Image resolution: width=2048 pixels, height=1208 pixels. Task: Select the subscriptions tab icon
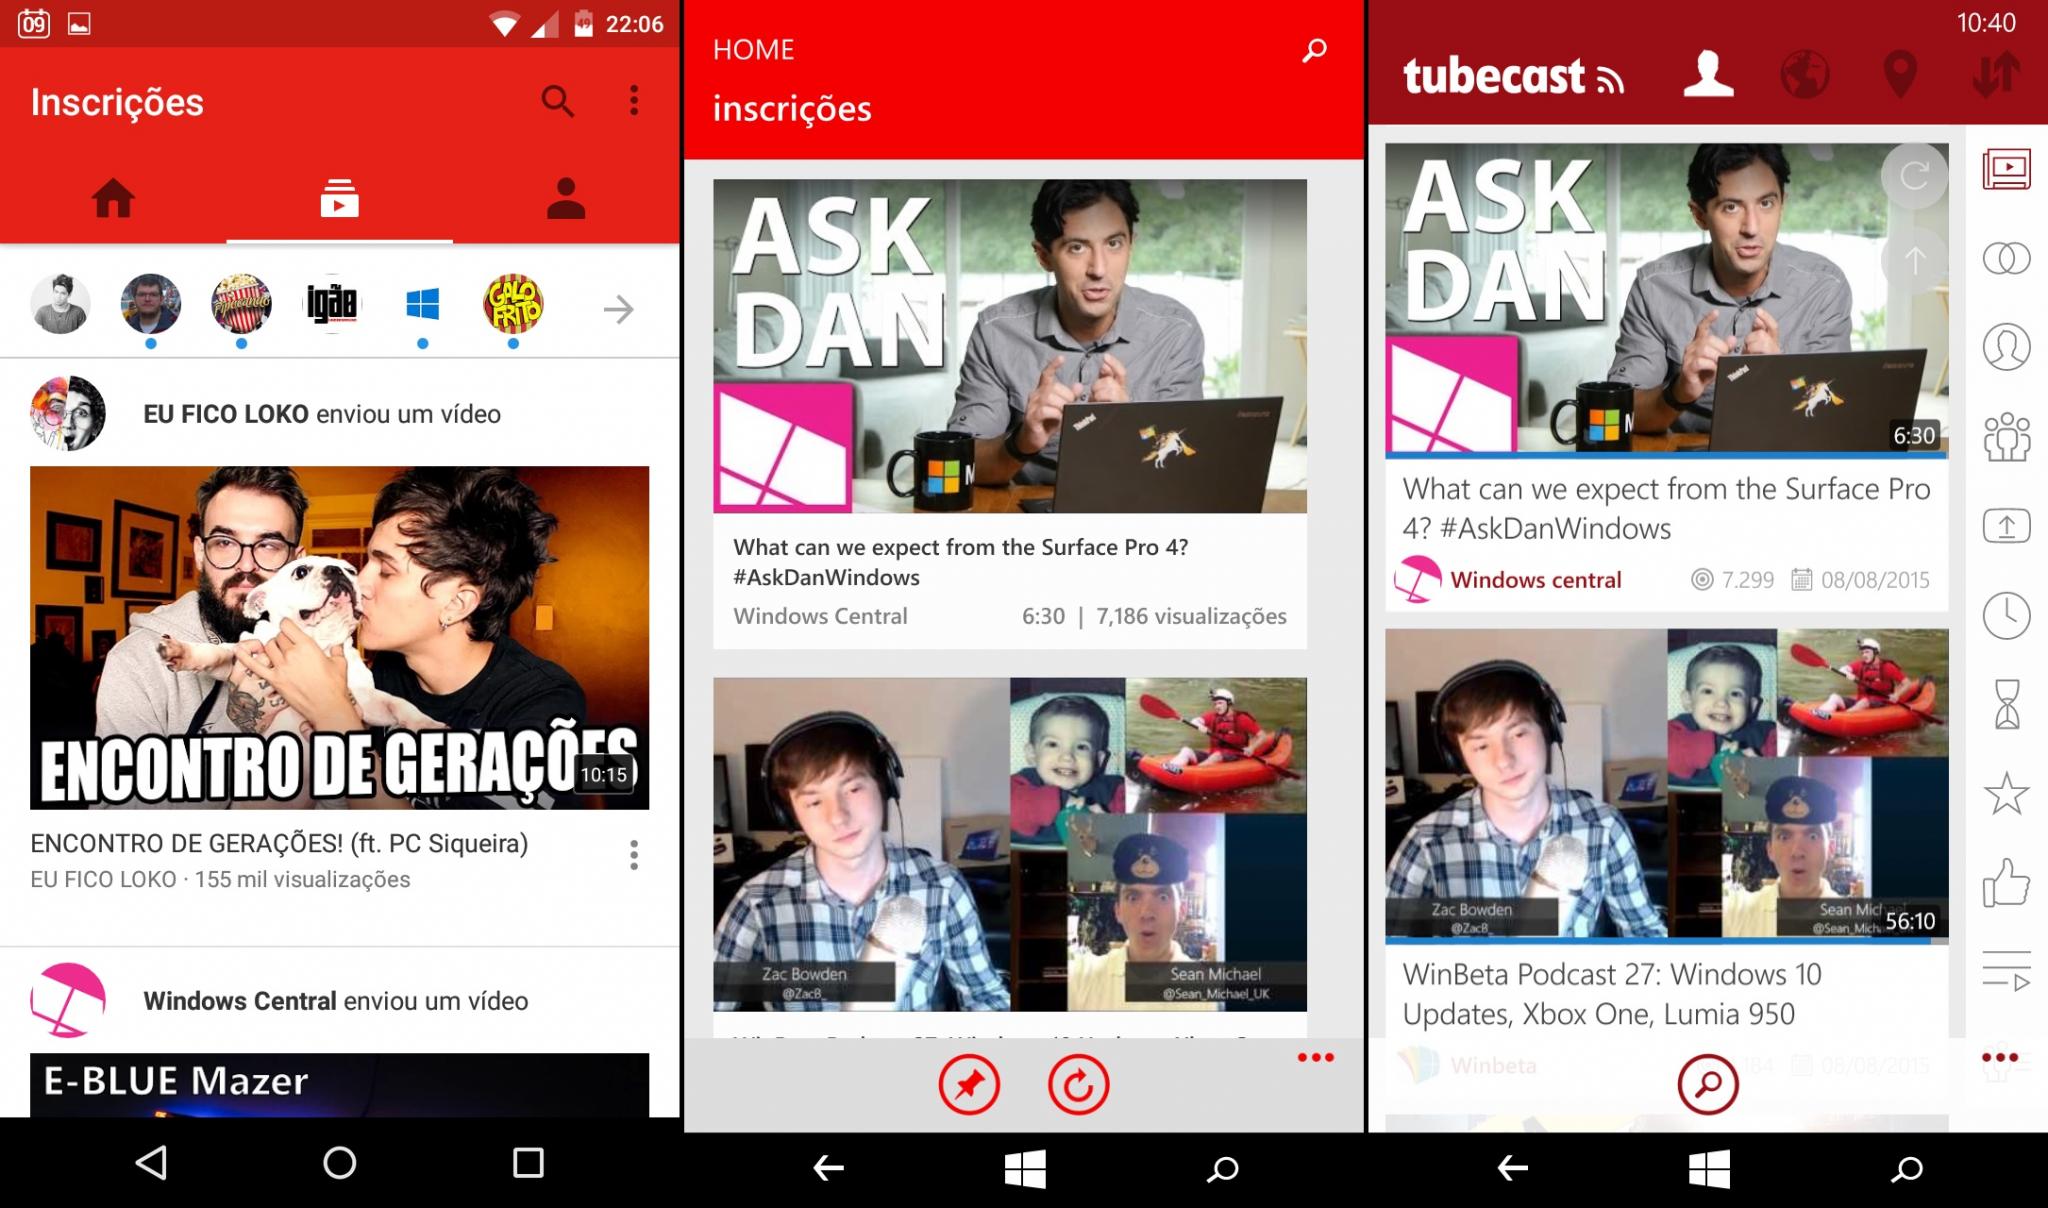click(339, 198)
